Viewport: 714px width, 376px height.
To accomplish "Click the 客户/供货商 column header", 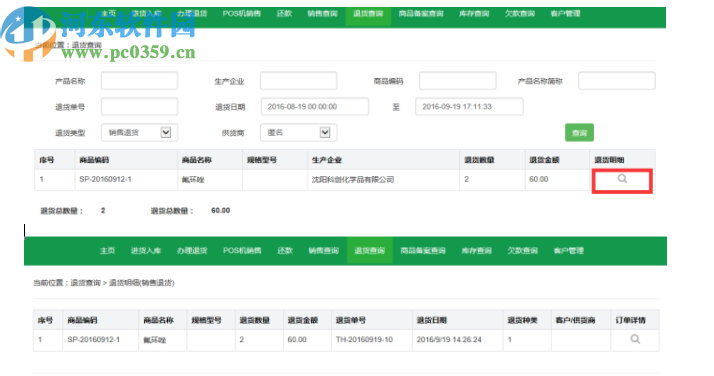I will (575, 320).
